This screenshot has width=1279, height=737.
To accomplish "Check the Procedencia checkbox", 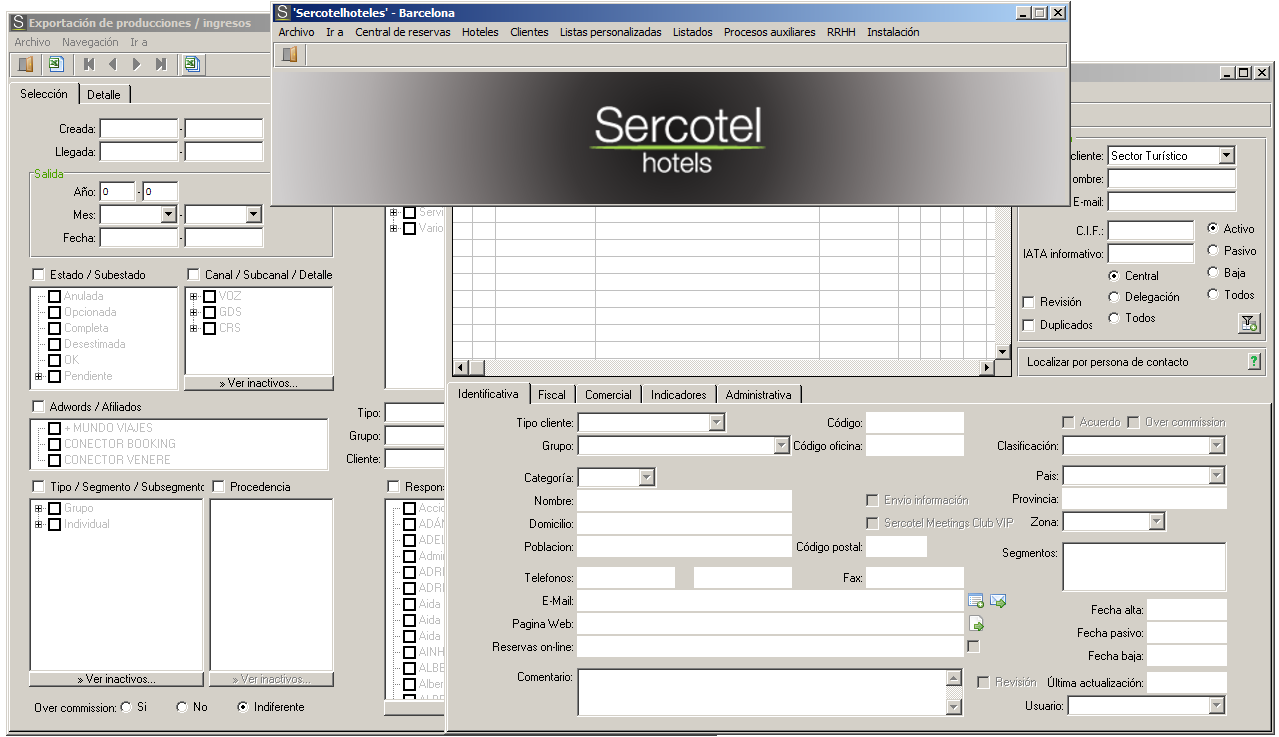I will [218, 487].
